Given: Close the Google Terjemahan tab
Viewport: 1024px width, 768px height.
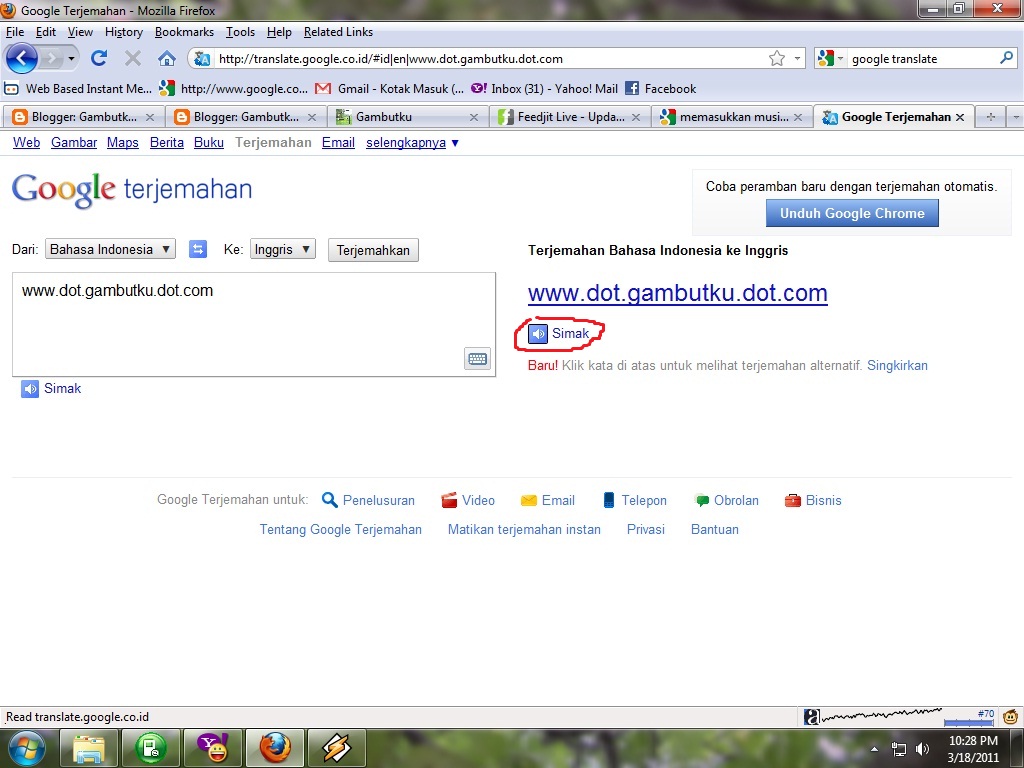Looking at the screenshot, I should (x=959, y=118).
